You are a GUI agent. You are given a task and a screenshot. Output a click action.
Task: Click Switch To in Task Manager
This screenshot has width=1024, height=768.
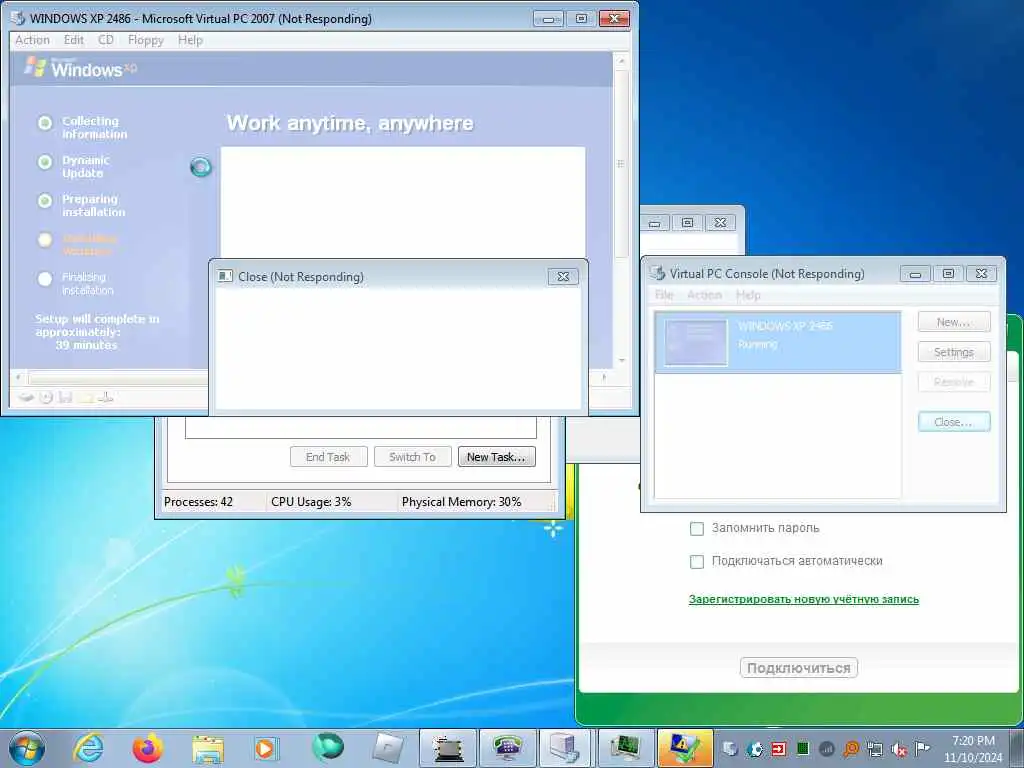pyautogui.click(x=413, y=457)
